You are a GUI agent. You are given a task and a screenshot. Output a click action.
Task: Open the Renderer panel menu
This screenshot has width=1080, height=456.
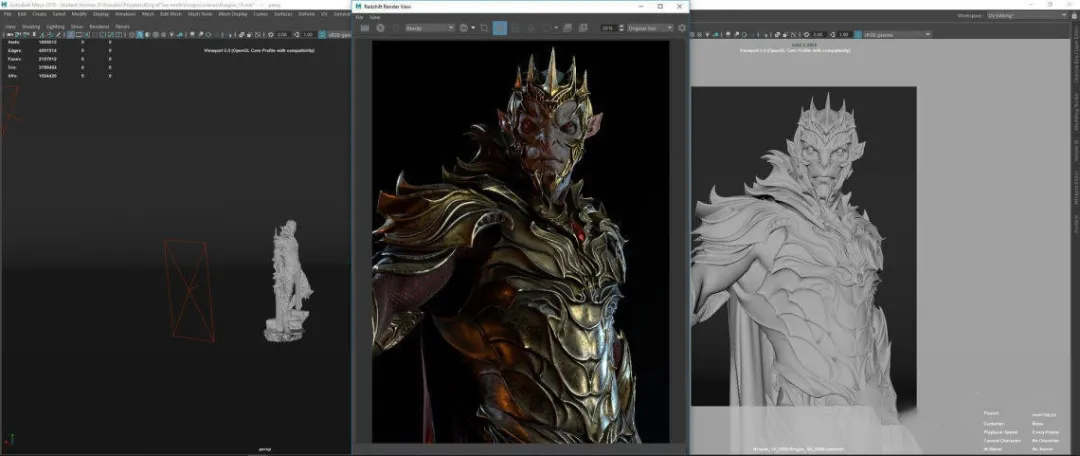[x=99, y=26]
